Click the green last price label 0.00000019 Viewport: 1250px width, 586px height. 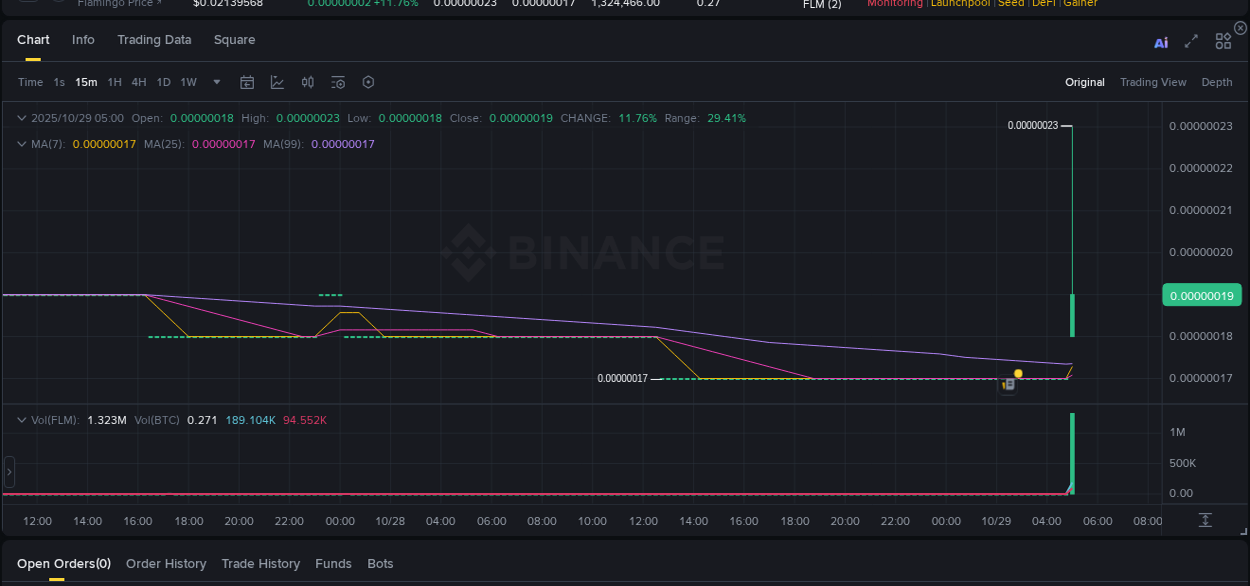[1202, 295]
